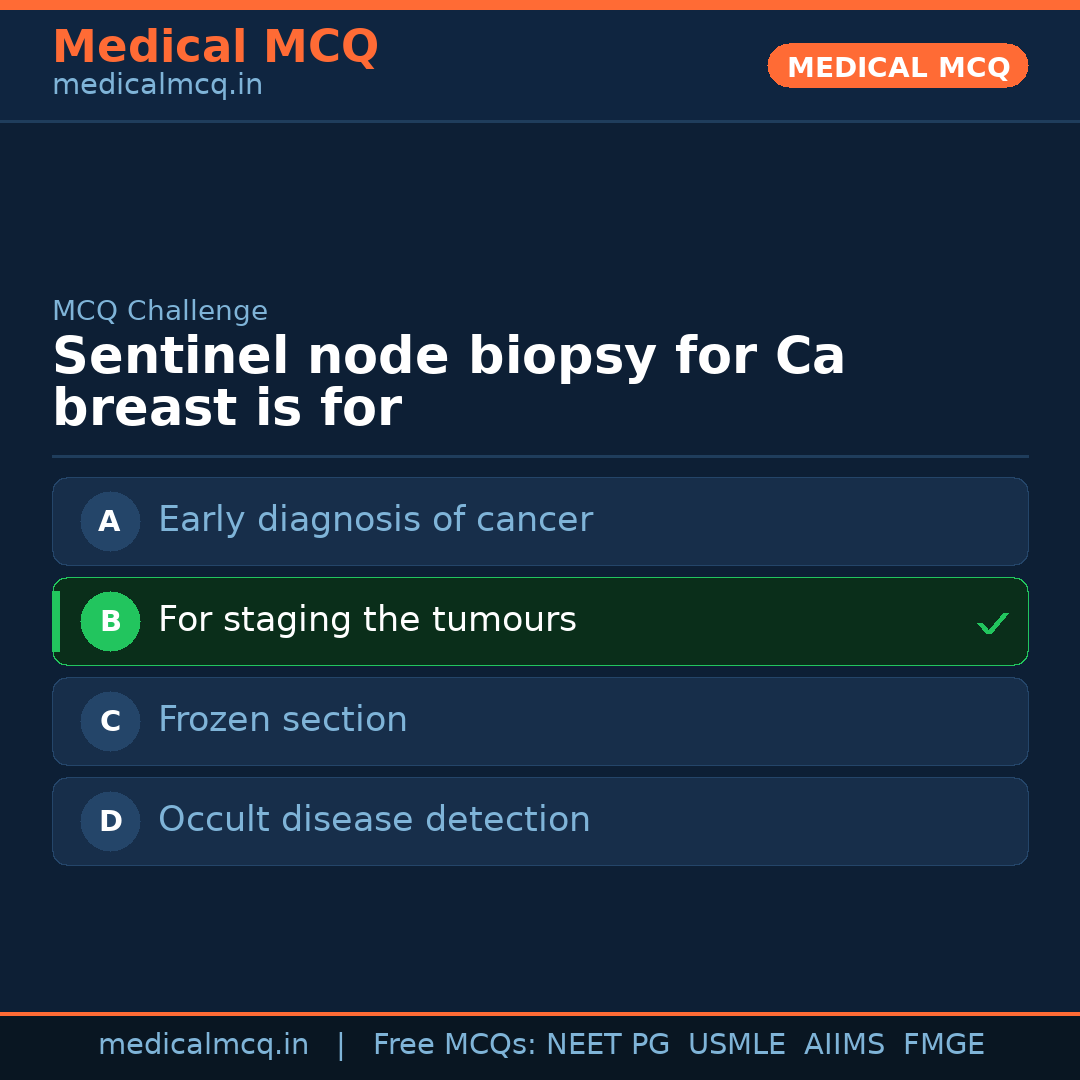
Task: Click the AIIMS footer label
Action: pyautogui.click(x=844, y=1045)
